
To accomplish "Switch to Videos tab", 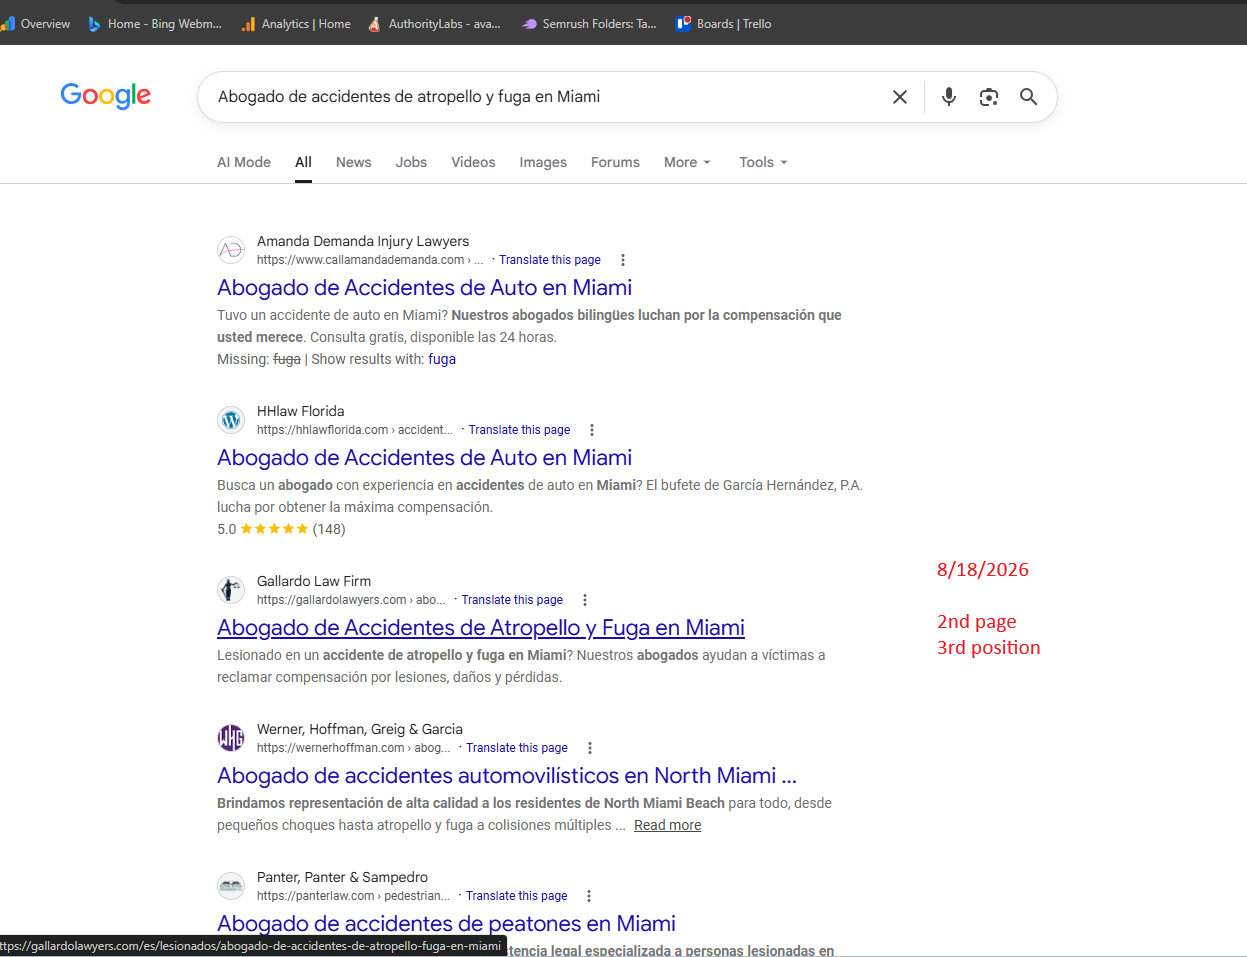I will pos(473,162).
